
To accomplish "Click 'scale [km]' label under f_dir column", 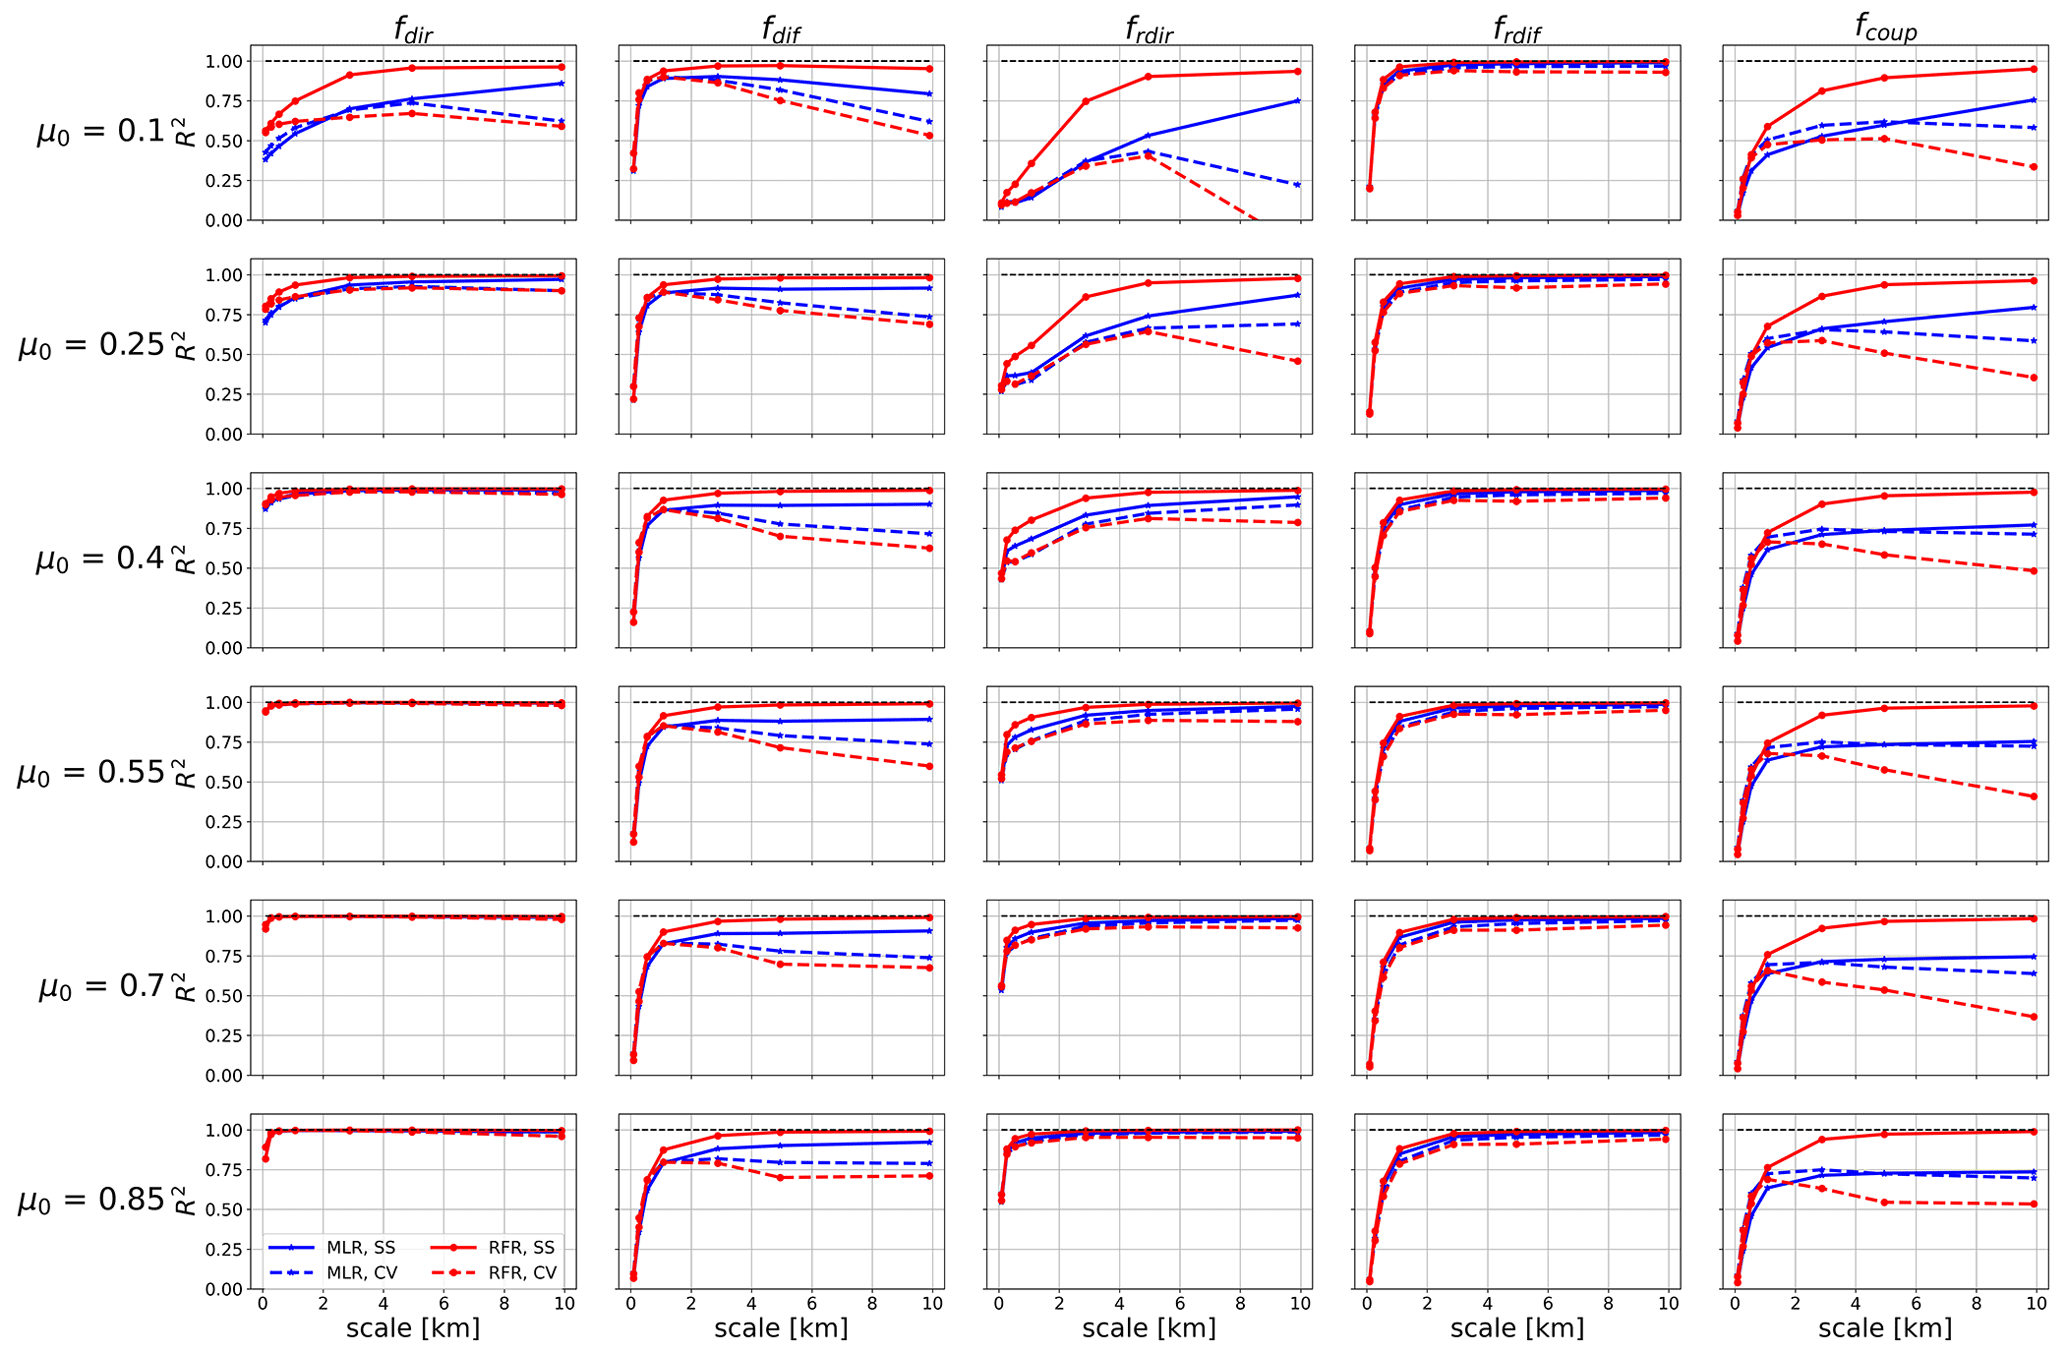I will [x=413, y=1328].
